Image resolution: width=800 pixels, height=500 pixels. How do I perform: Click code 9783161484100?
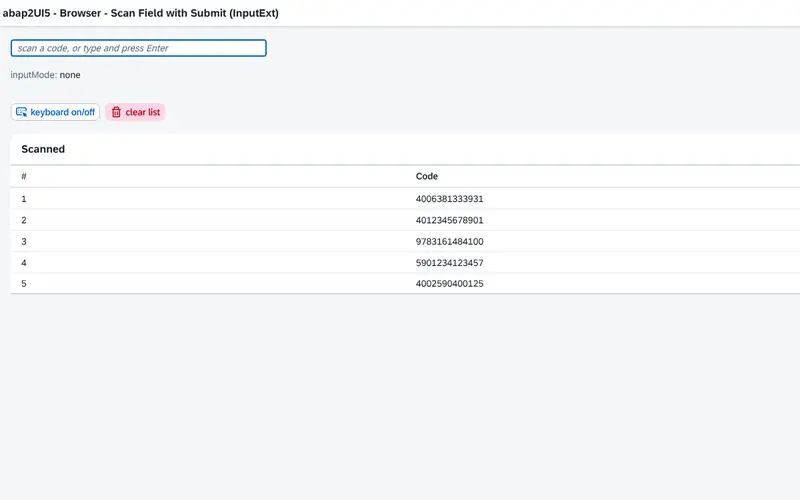pyautogui.click(x=449, y=242)
